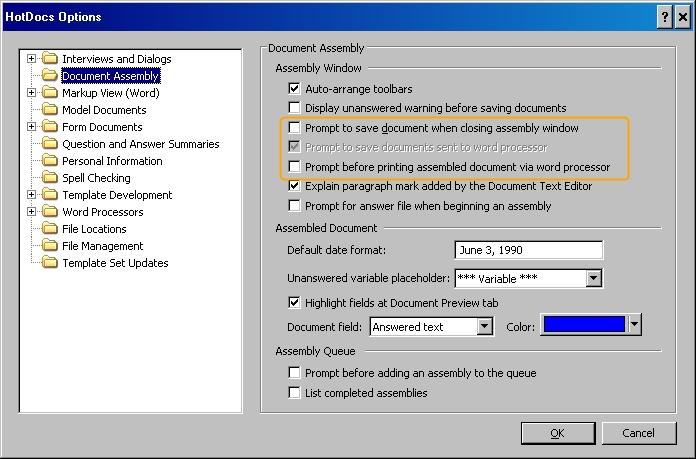Viewport: 696px width, 459px height.
Task: Select the Document Assembly tree item
Action: pyautogui.click(x=110, y=76)
